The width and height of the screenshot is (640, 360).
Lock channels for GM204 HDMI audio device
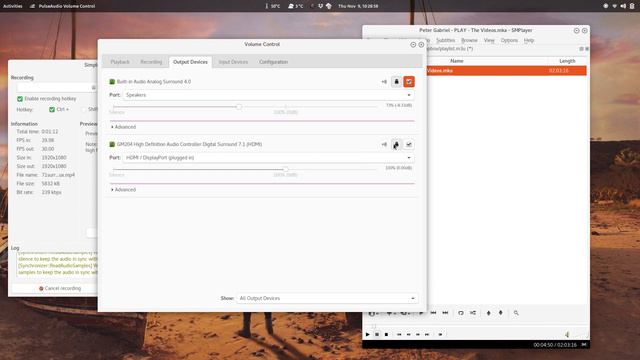click(396, 144)
